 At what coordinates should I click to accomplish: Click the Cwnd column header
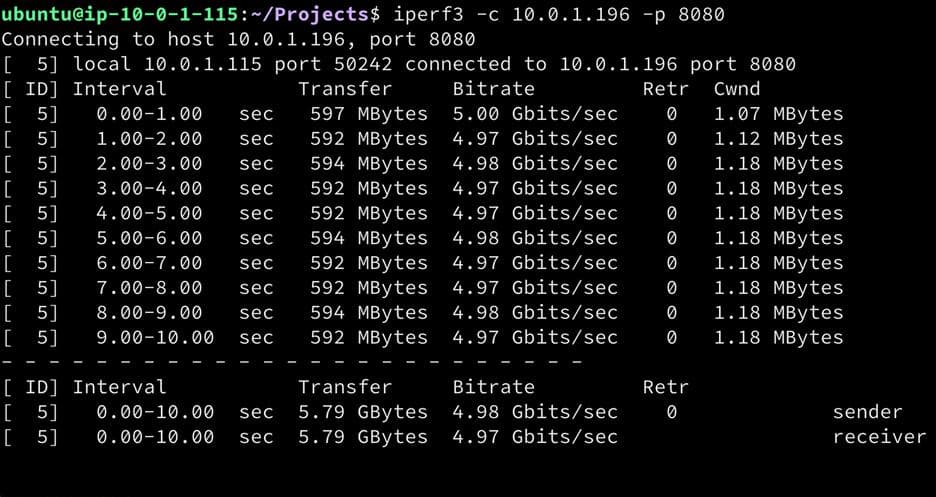(x=737, y=89)
